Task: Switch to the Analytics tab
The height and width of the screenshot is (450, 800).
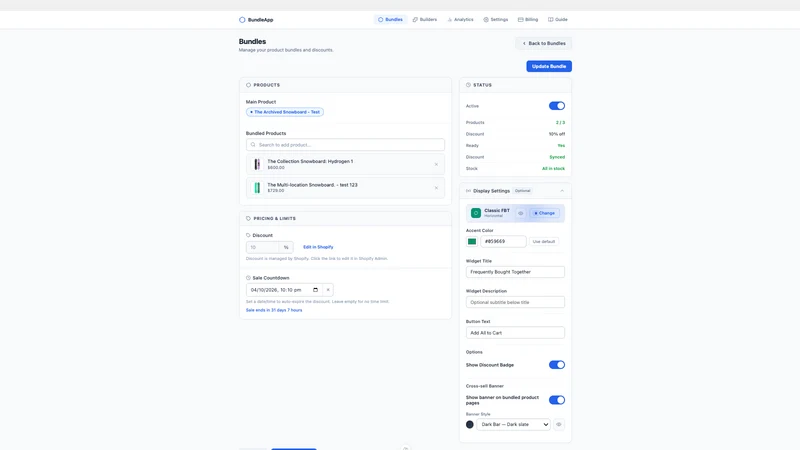Action: [460, 19]
